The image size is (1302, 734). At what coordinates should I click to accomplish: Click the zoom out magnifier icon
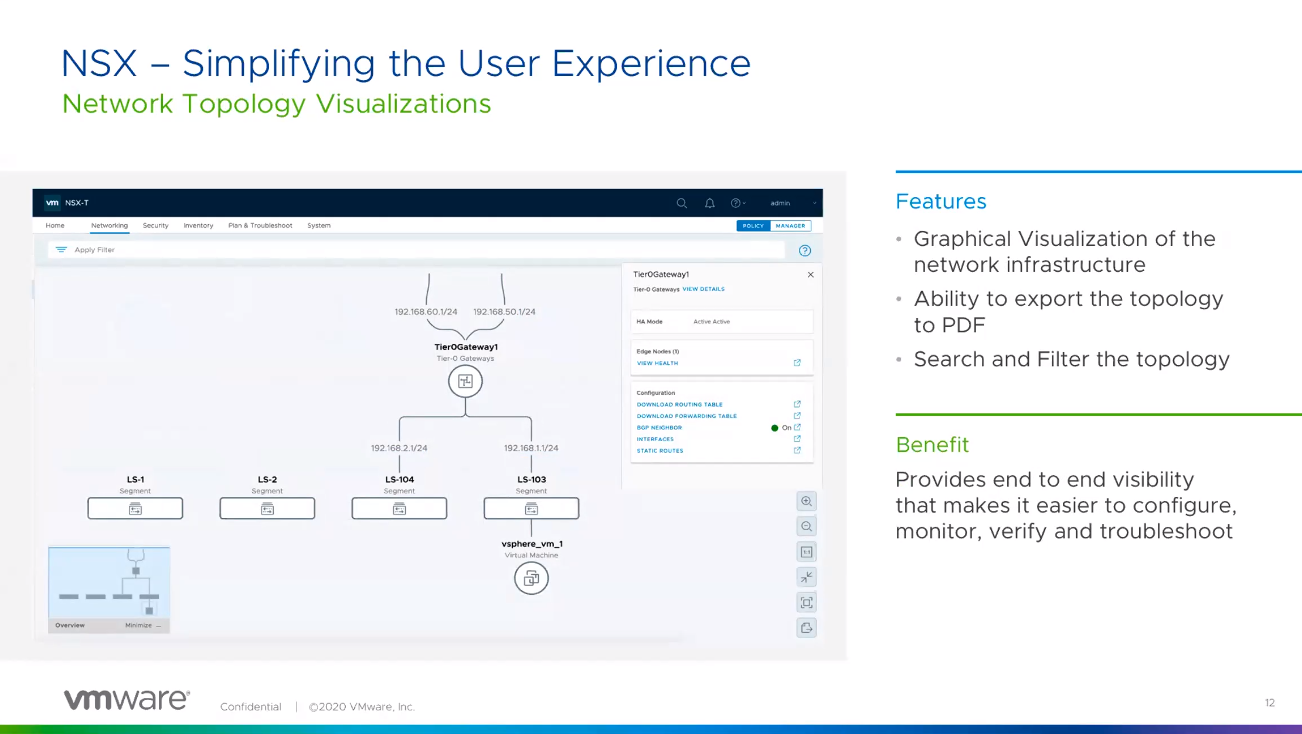coord(806,526)
